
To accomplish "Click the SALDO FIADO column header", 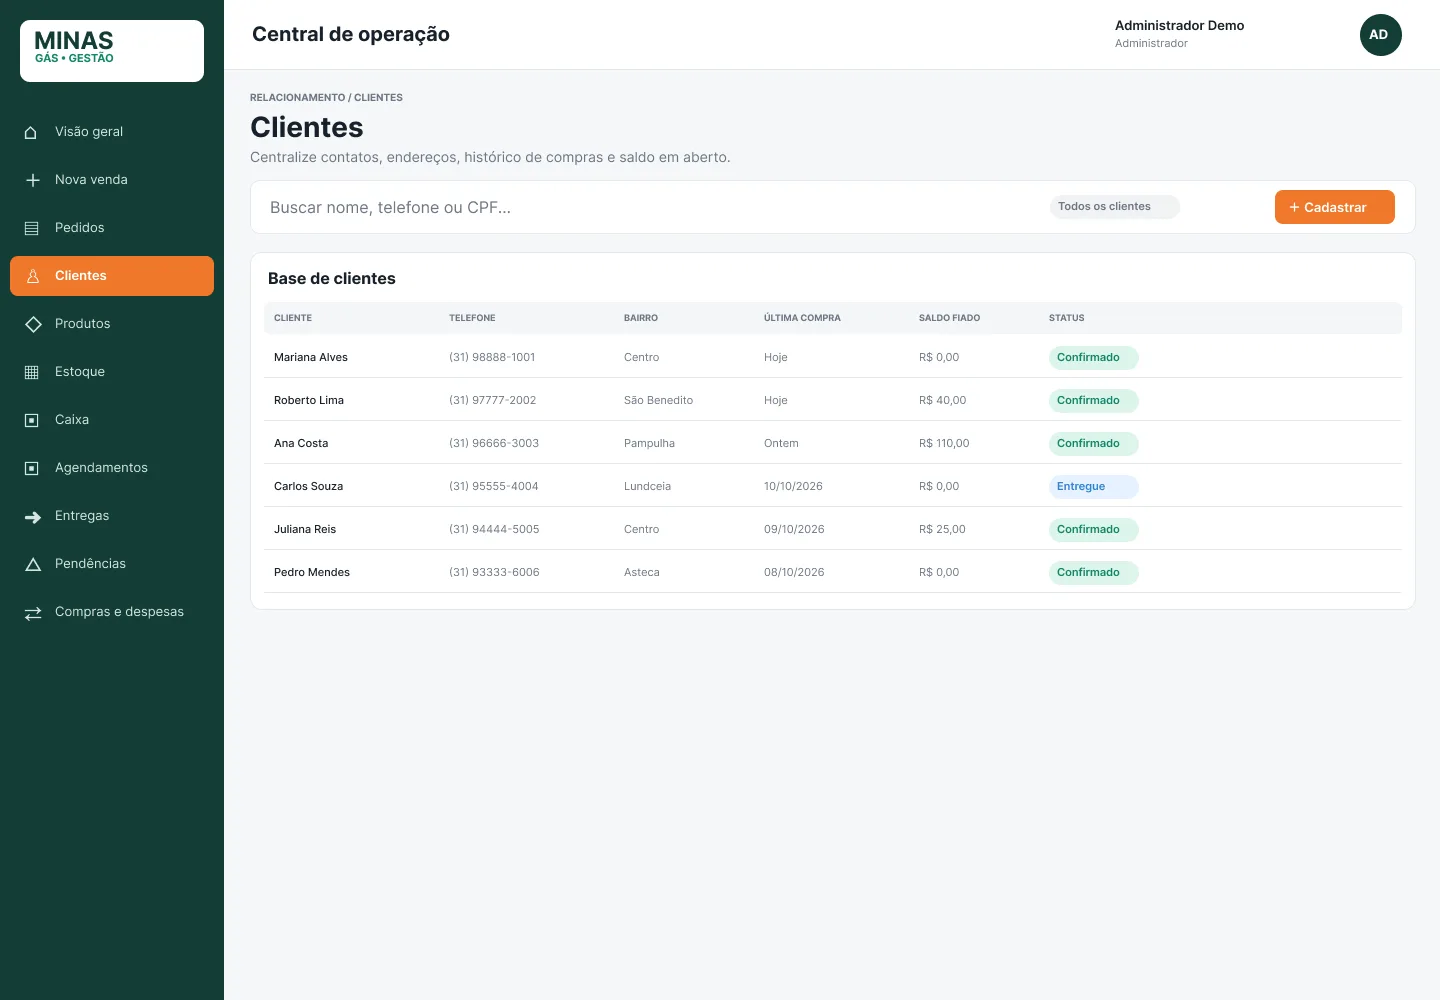I will click(x=949, y=318).
